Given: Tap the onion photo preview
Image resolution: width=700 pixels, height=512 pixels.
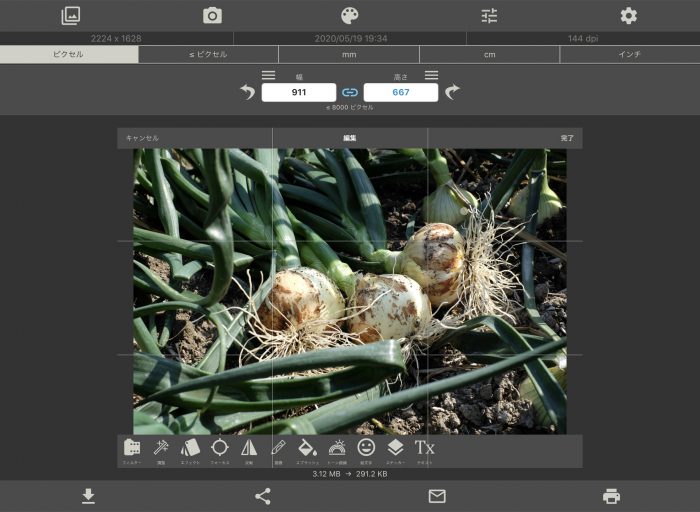Looking at the screenshot, I should coord(350,291).
